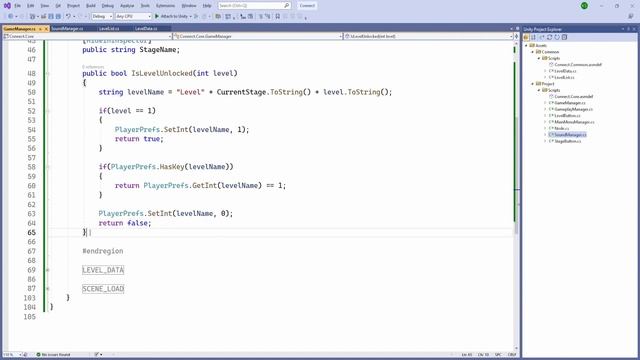Open the Tools menu
640x360 pixels.
point(145,6)
